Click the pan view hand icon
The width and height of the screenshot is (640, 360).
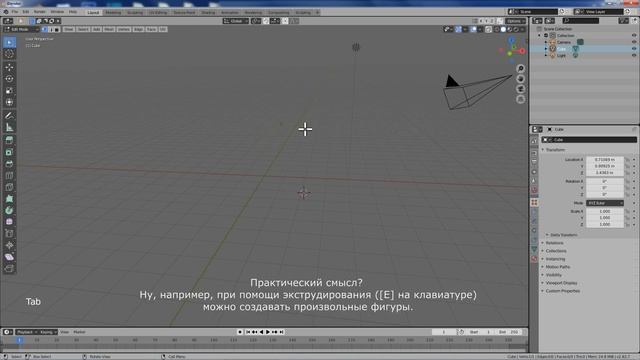coord(520,78)
